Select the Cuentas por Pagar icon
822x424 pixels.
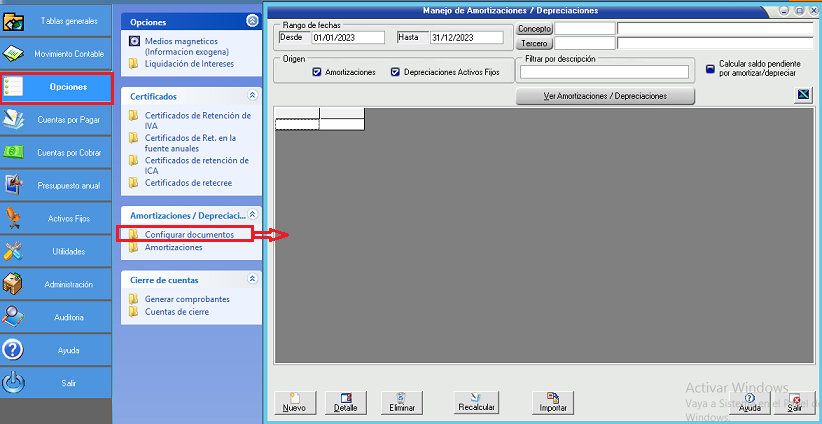coord(14,119)
